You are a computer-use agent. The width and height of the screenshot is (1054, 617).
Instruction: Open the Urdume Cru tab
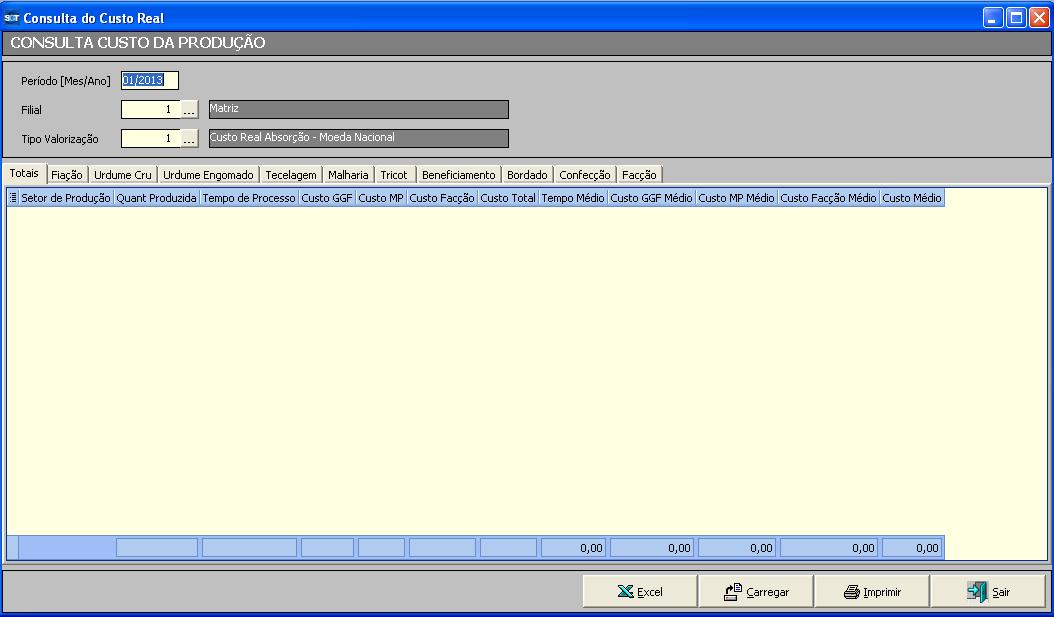coord(123,175)
